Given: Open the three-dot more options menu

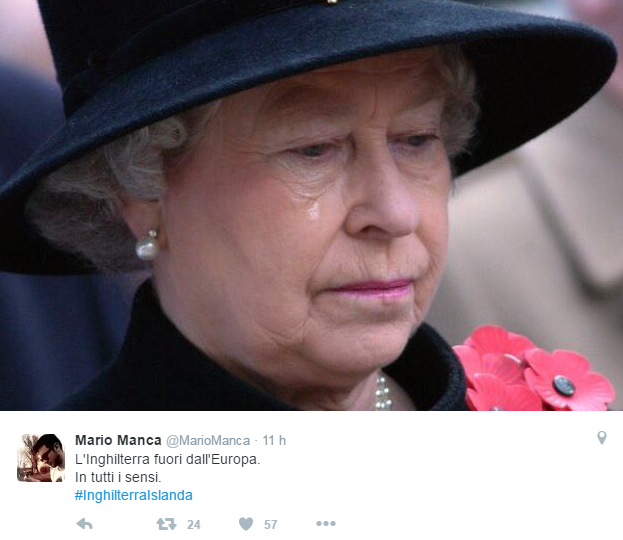Looking at the screenshot, I should click(326, 524).
